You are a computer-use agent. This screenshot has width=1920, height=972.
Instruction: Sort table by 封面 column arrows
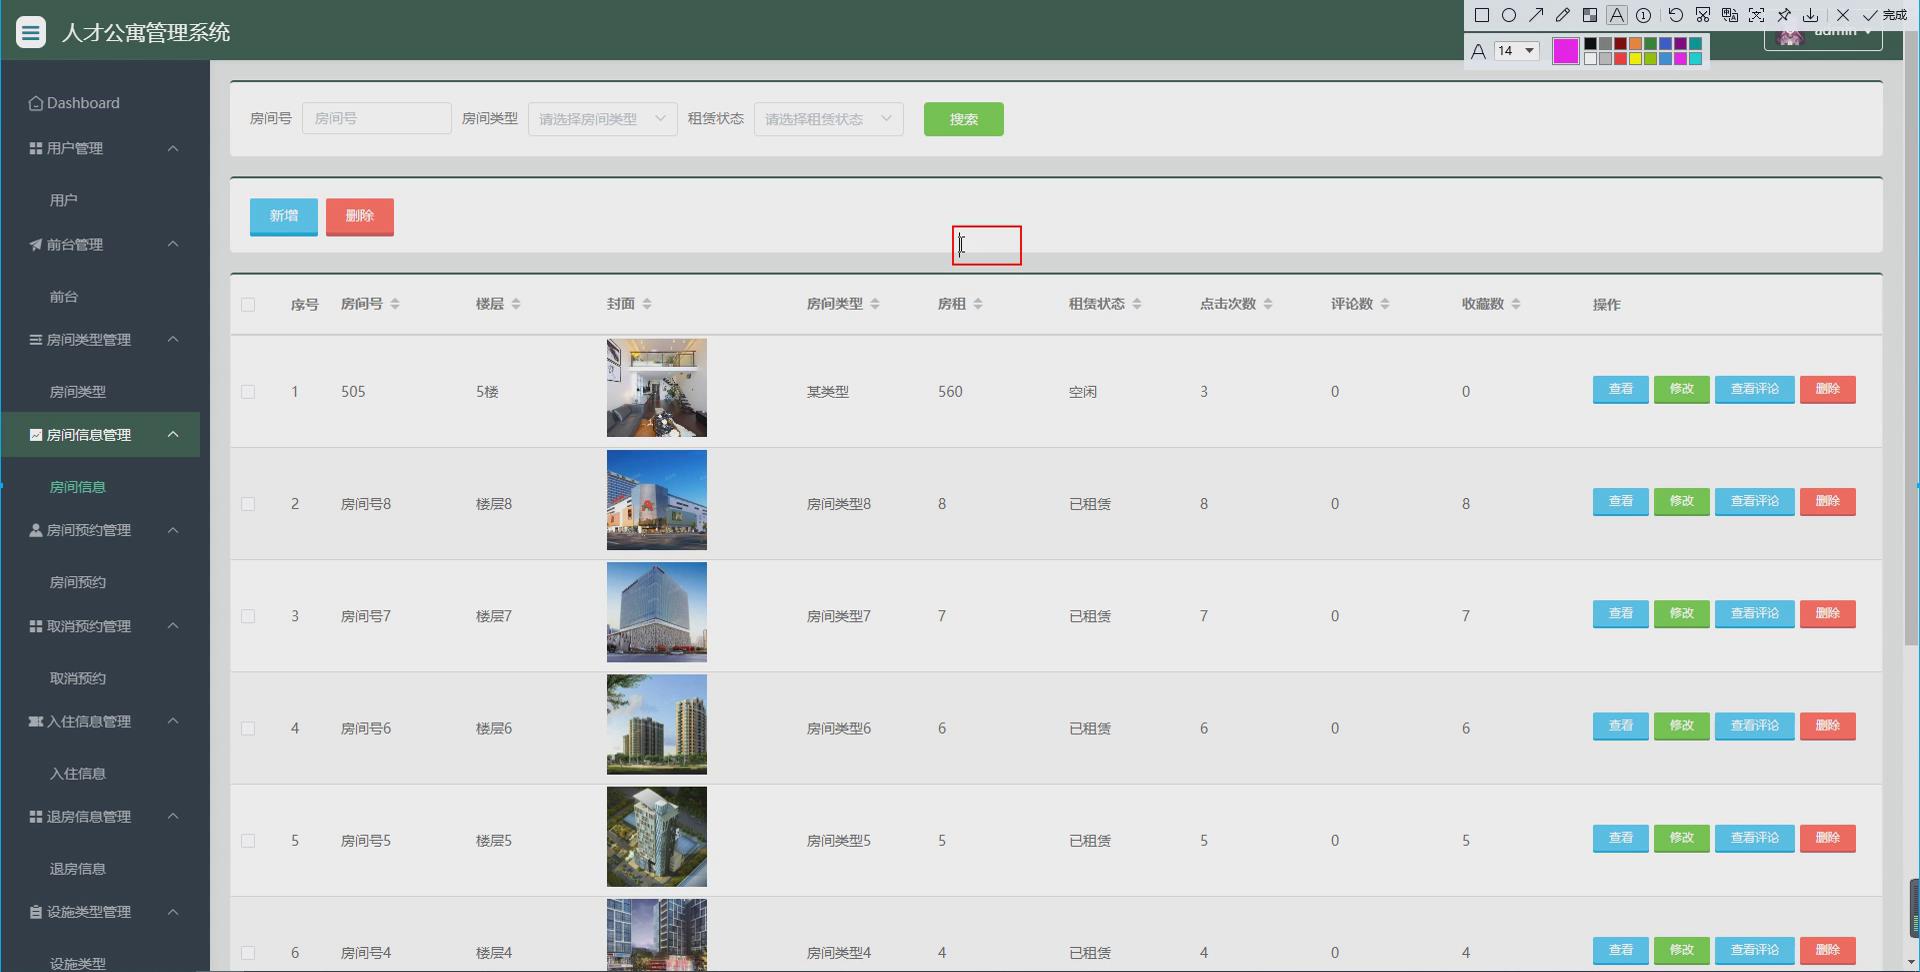point(647,304)
